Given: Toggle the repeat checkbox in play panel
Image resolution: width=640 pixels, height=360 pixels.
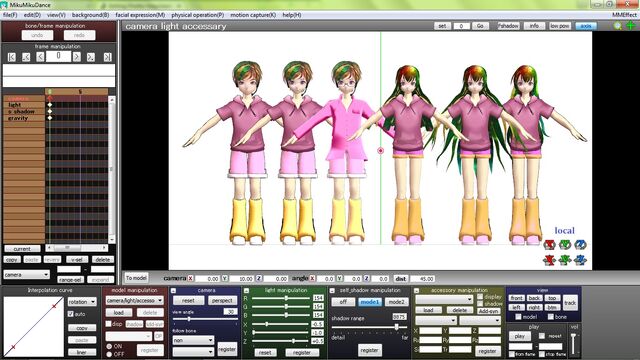Looking at the screenshot, I should (x=542, y=336).
